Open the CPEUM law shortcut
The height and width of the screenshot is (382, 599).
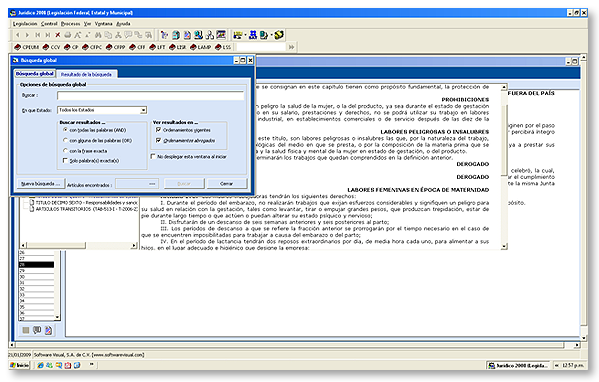27,47
